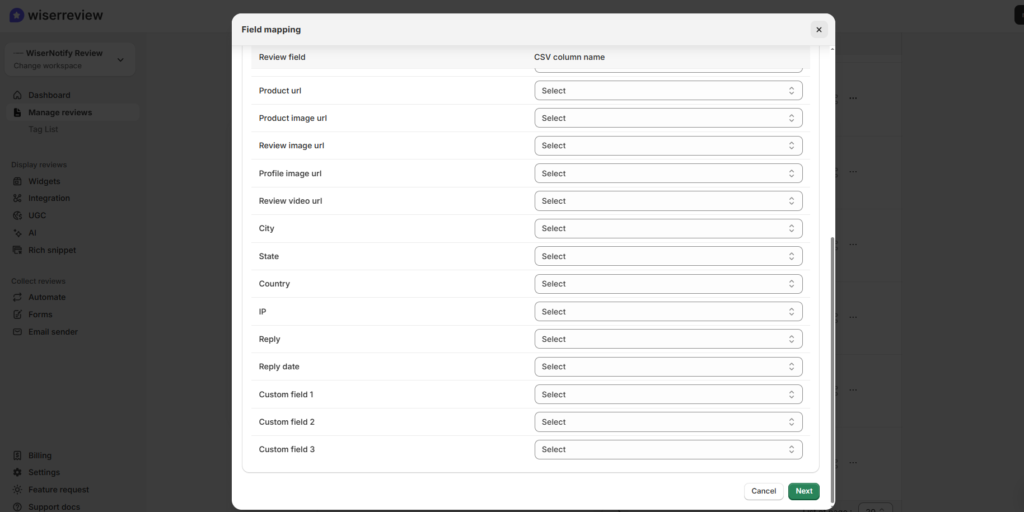Viewport: 1024px width, 512px height.
Task: Expand the Country column select
Action: pyautogui.click(x=668, y=284)
